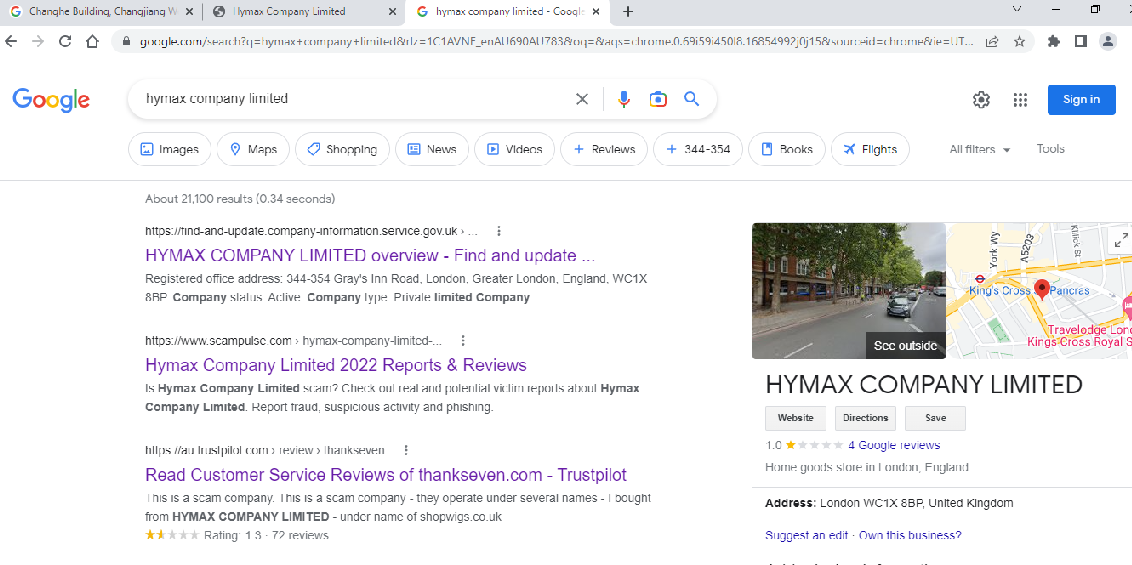Image resolution: width=1132 pixels, height=565 pixels.
Task: Open Hymax 2022 Reports & Reviews result
Action: [x=336, y=364]
